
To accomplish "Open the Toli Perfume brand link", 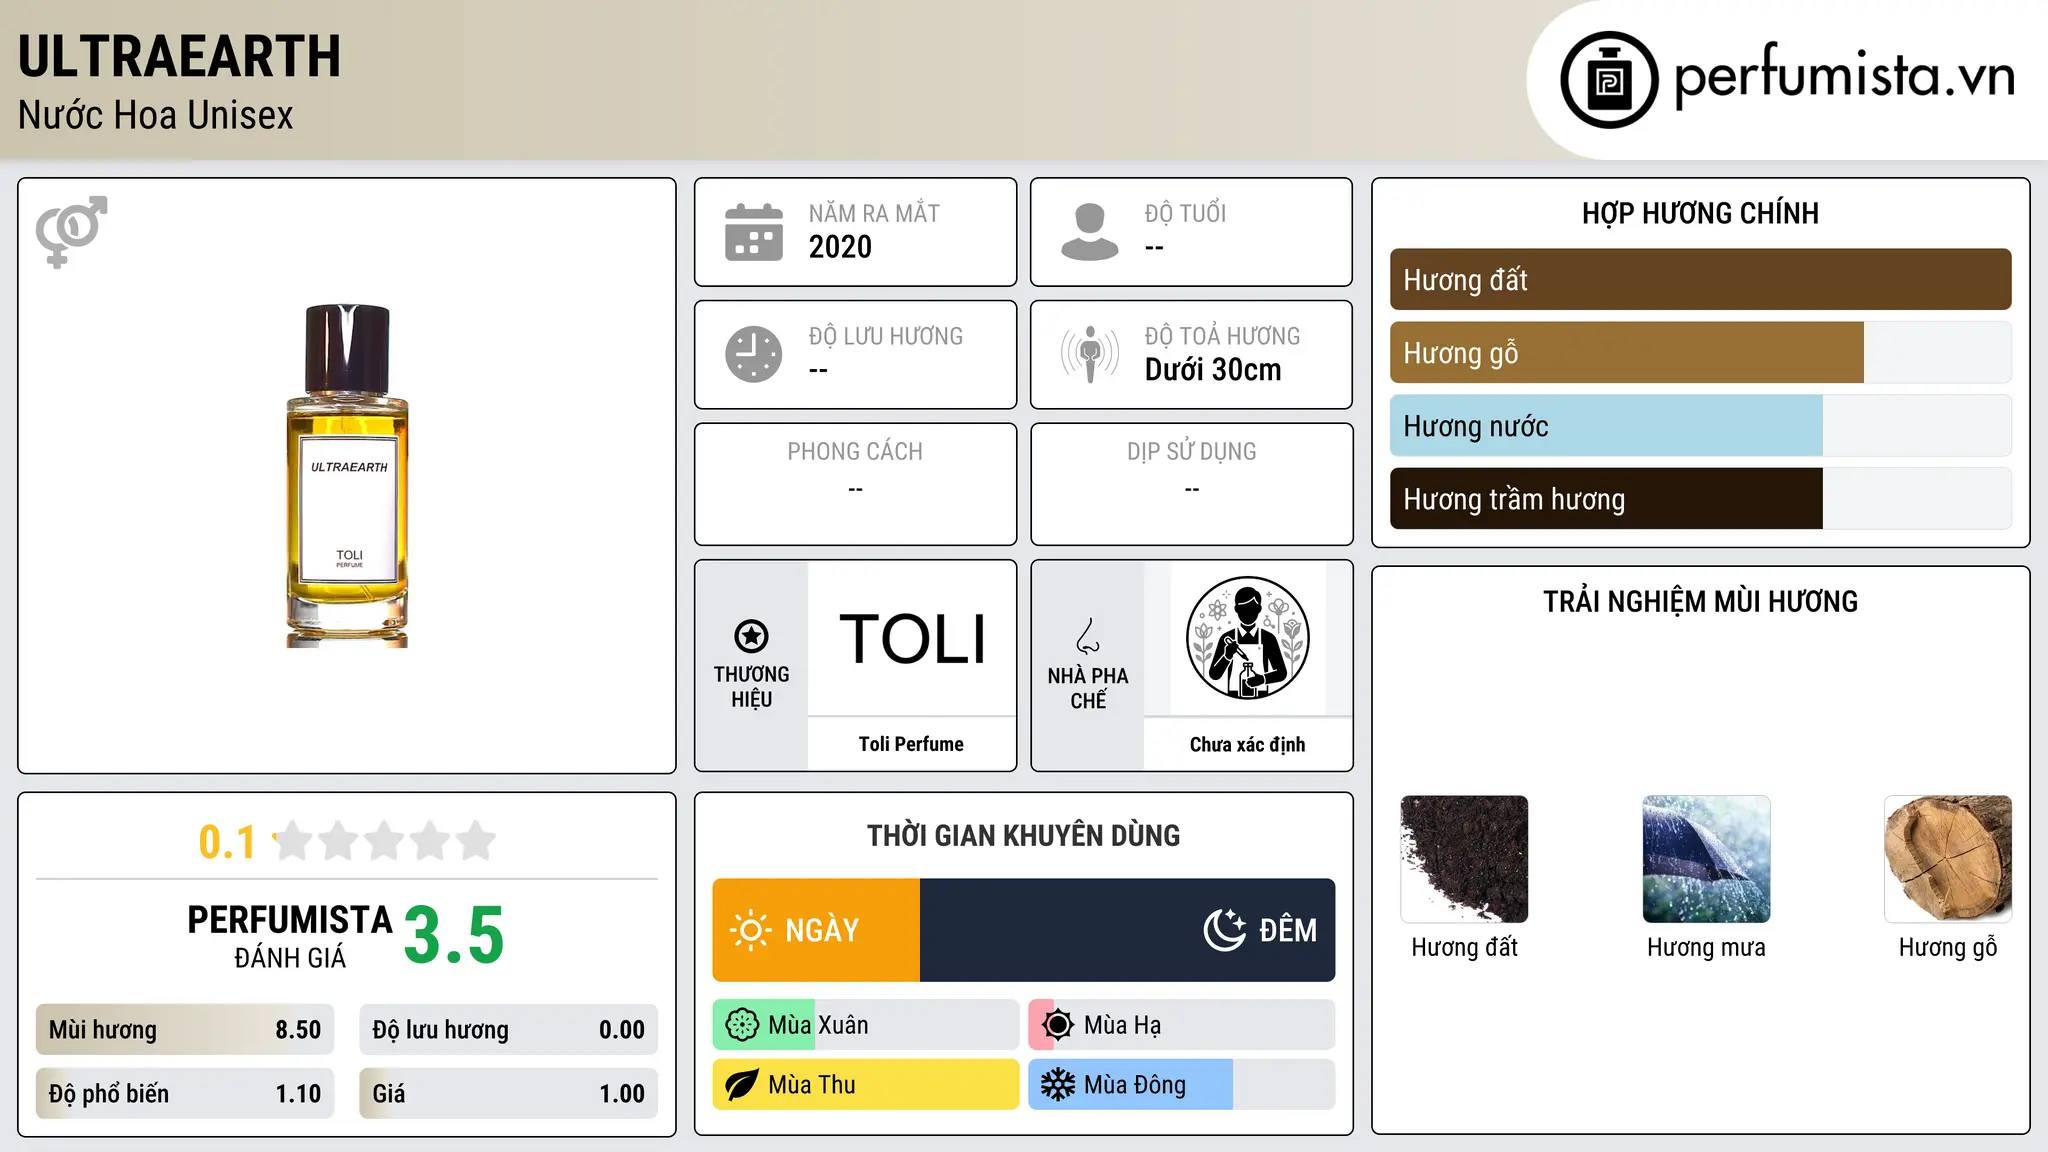I will [911, 744].
